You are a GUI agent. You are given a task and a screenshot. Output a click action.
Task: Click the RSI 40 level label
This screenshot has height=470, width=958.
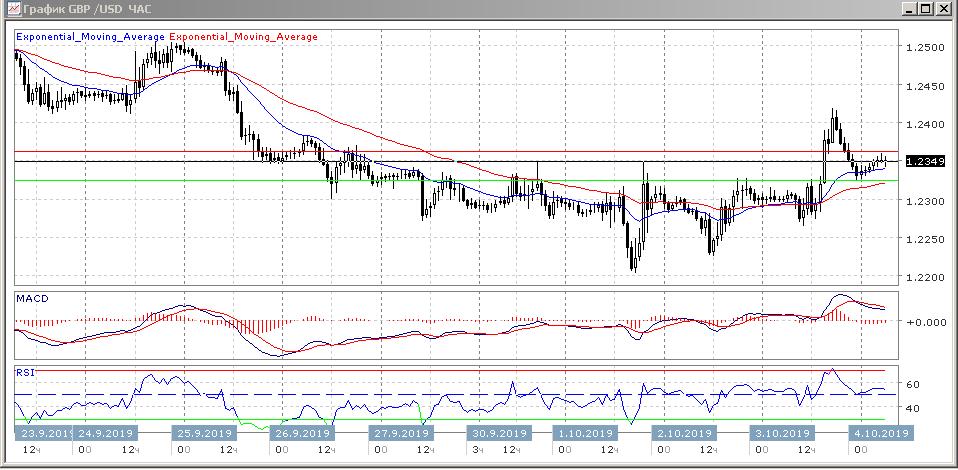914,408
